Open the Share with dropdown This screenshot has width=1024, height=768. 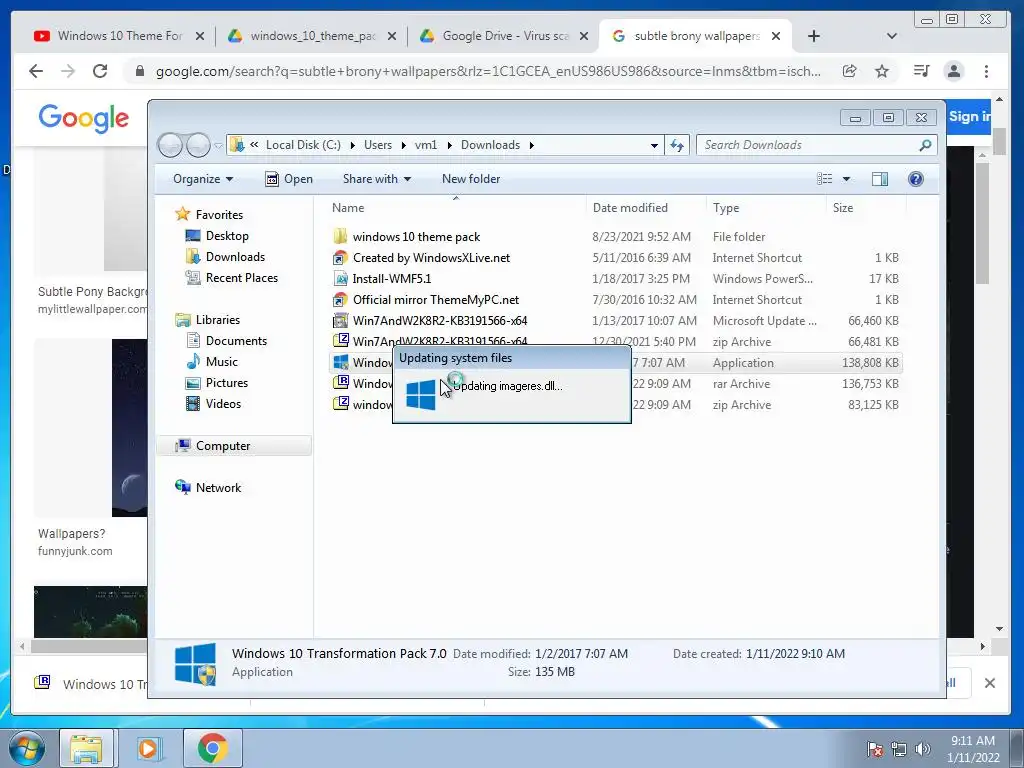(x=377, y=179)
